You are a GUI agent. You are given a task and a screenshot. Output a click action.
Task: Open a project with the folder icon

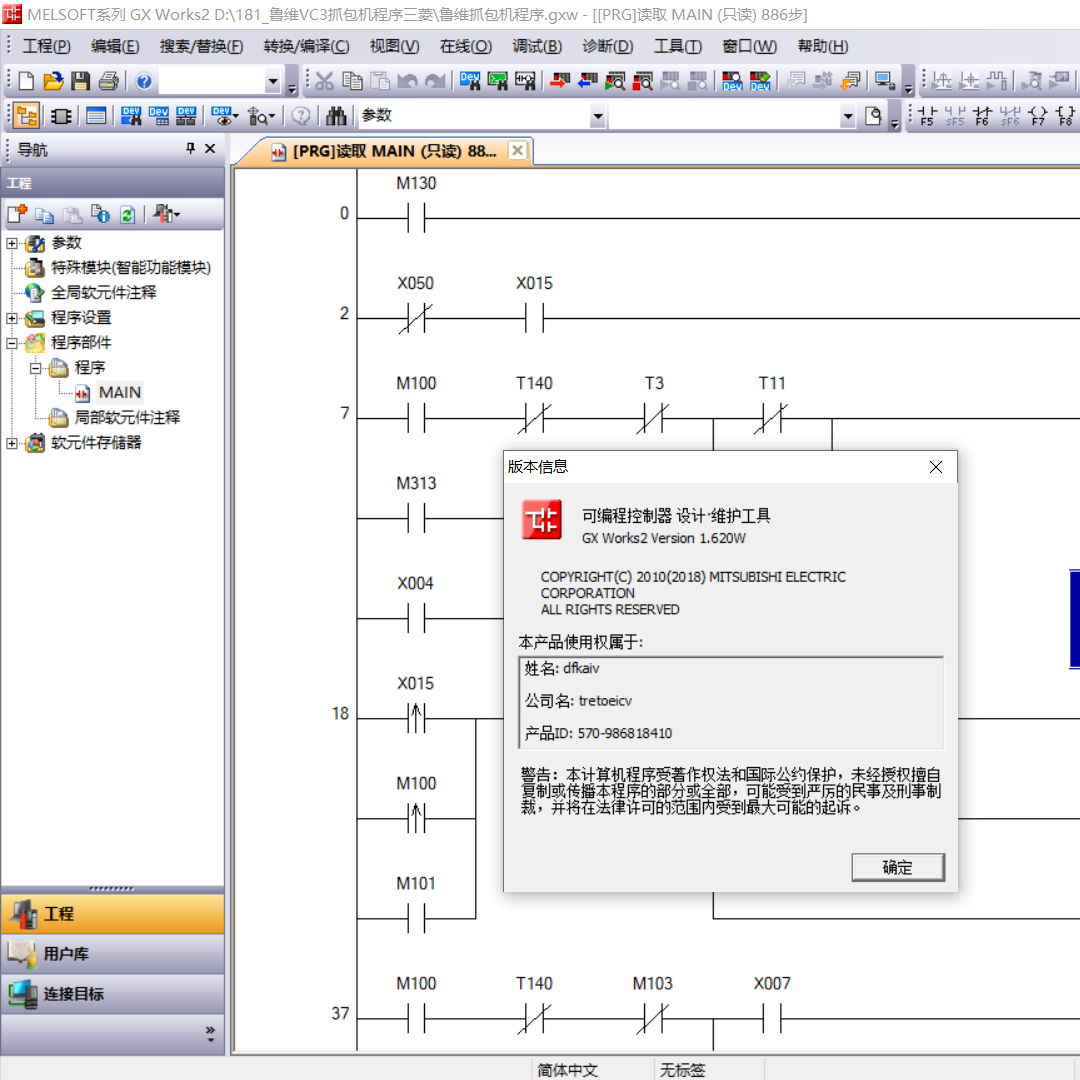coord(53,81)
